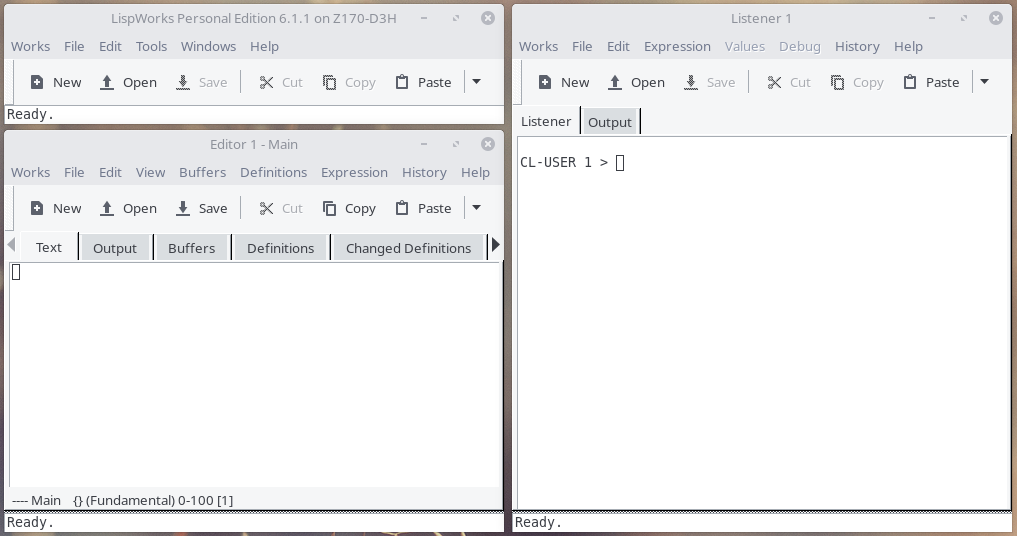Image resolution: width=1017 pixels, height=536 pixels.
Task: Open Edit menu in Editor 1
Action: pos(110,173)
